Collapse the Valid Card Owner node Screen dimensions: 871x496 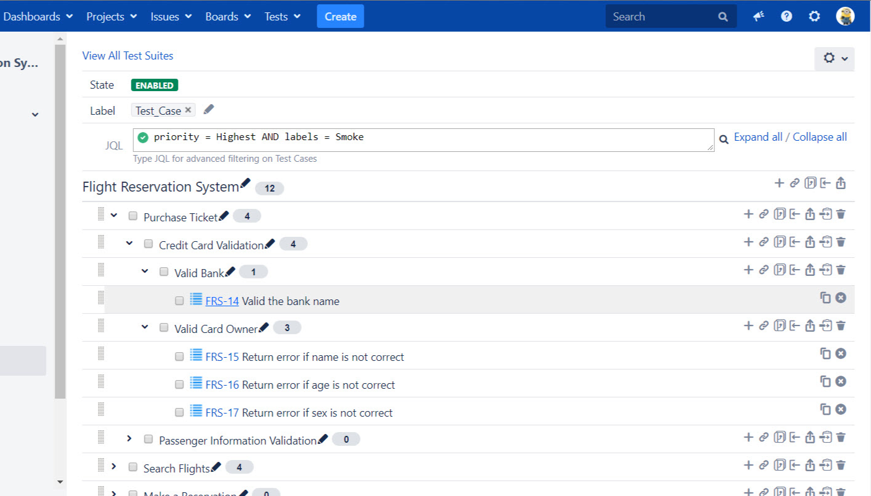[145, 327]
